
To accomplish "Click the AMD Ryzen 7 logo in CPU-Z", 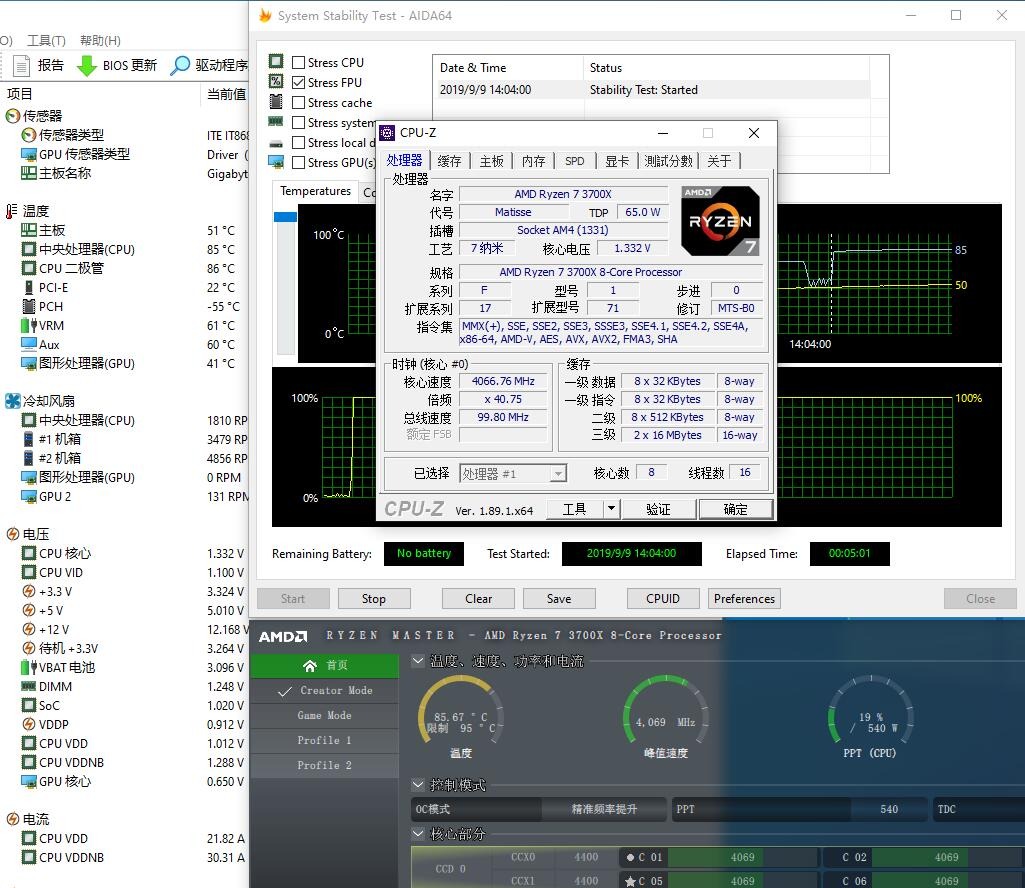I will 720,221.
